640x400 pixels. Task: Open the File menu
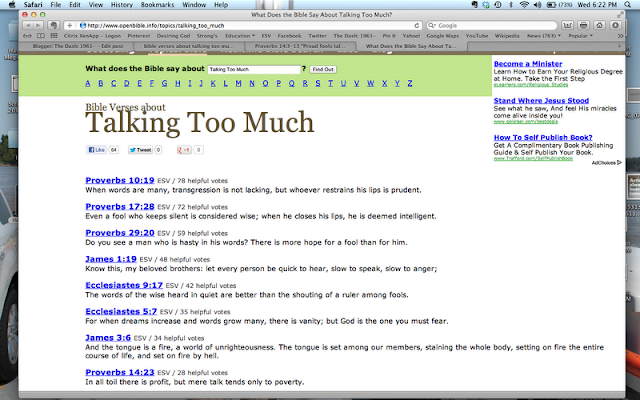coord(56,4)
